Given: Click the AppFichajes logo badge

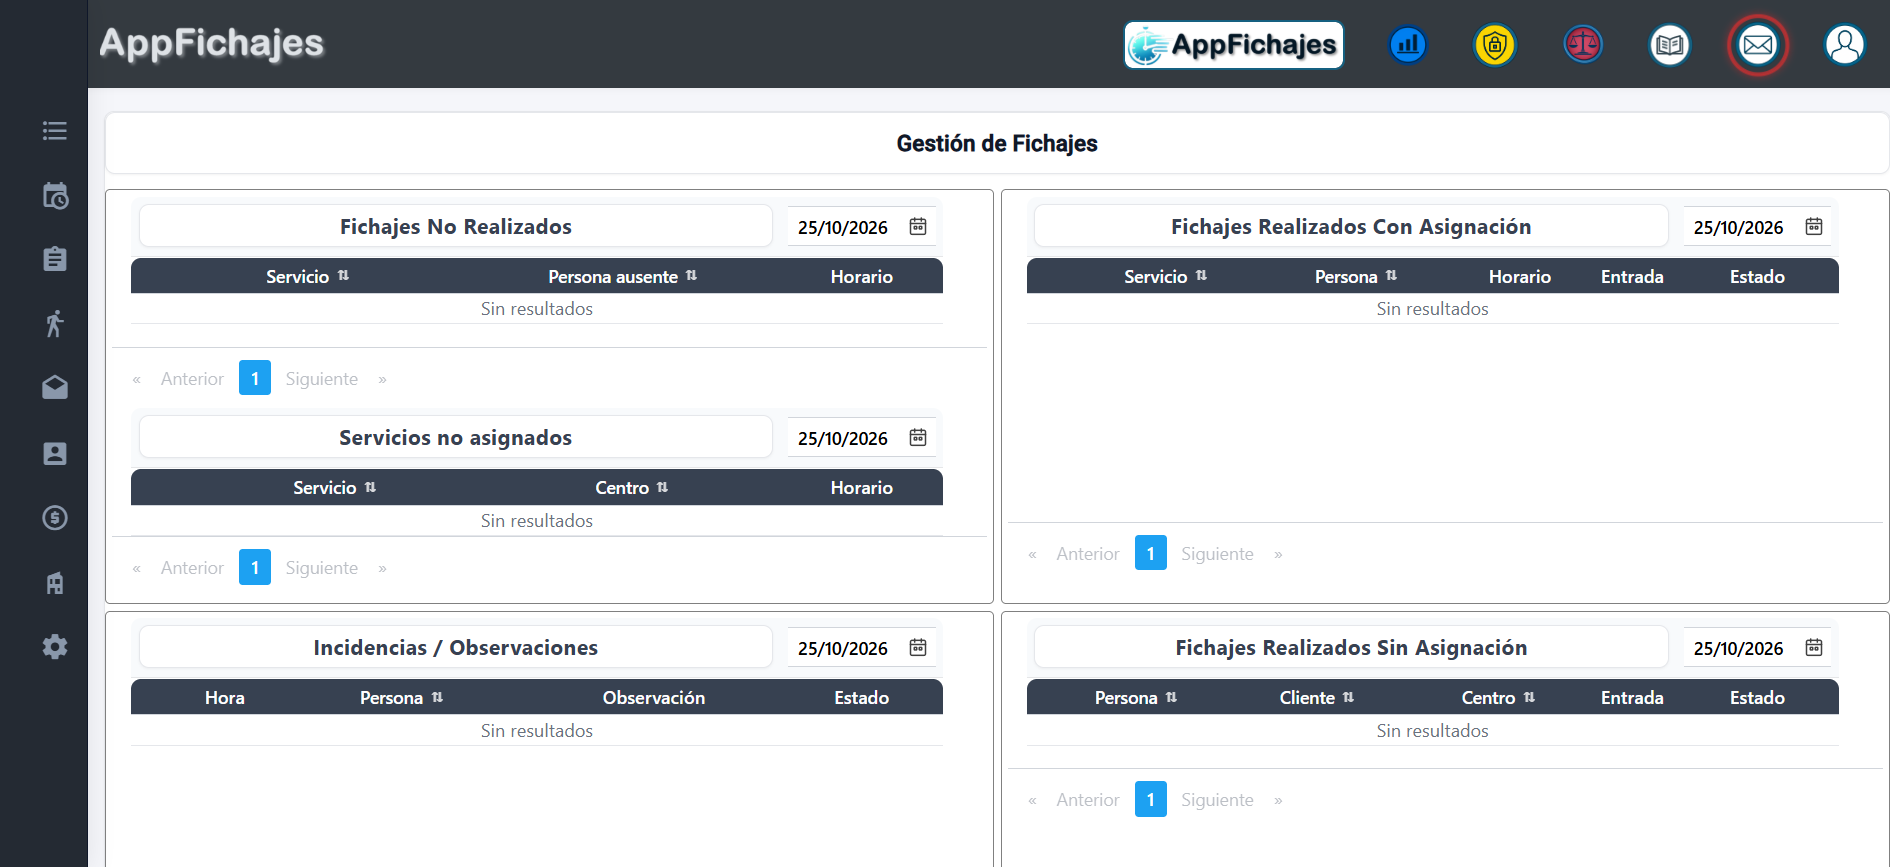Looking at the screenshot, I should (x=1234, y=45).
